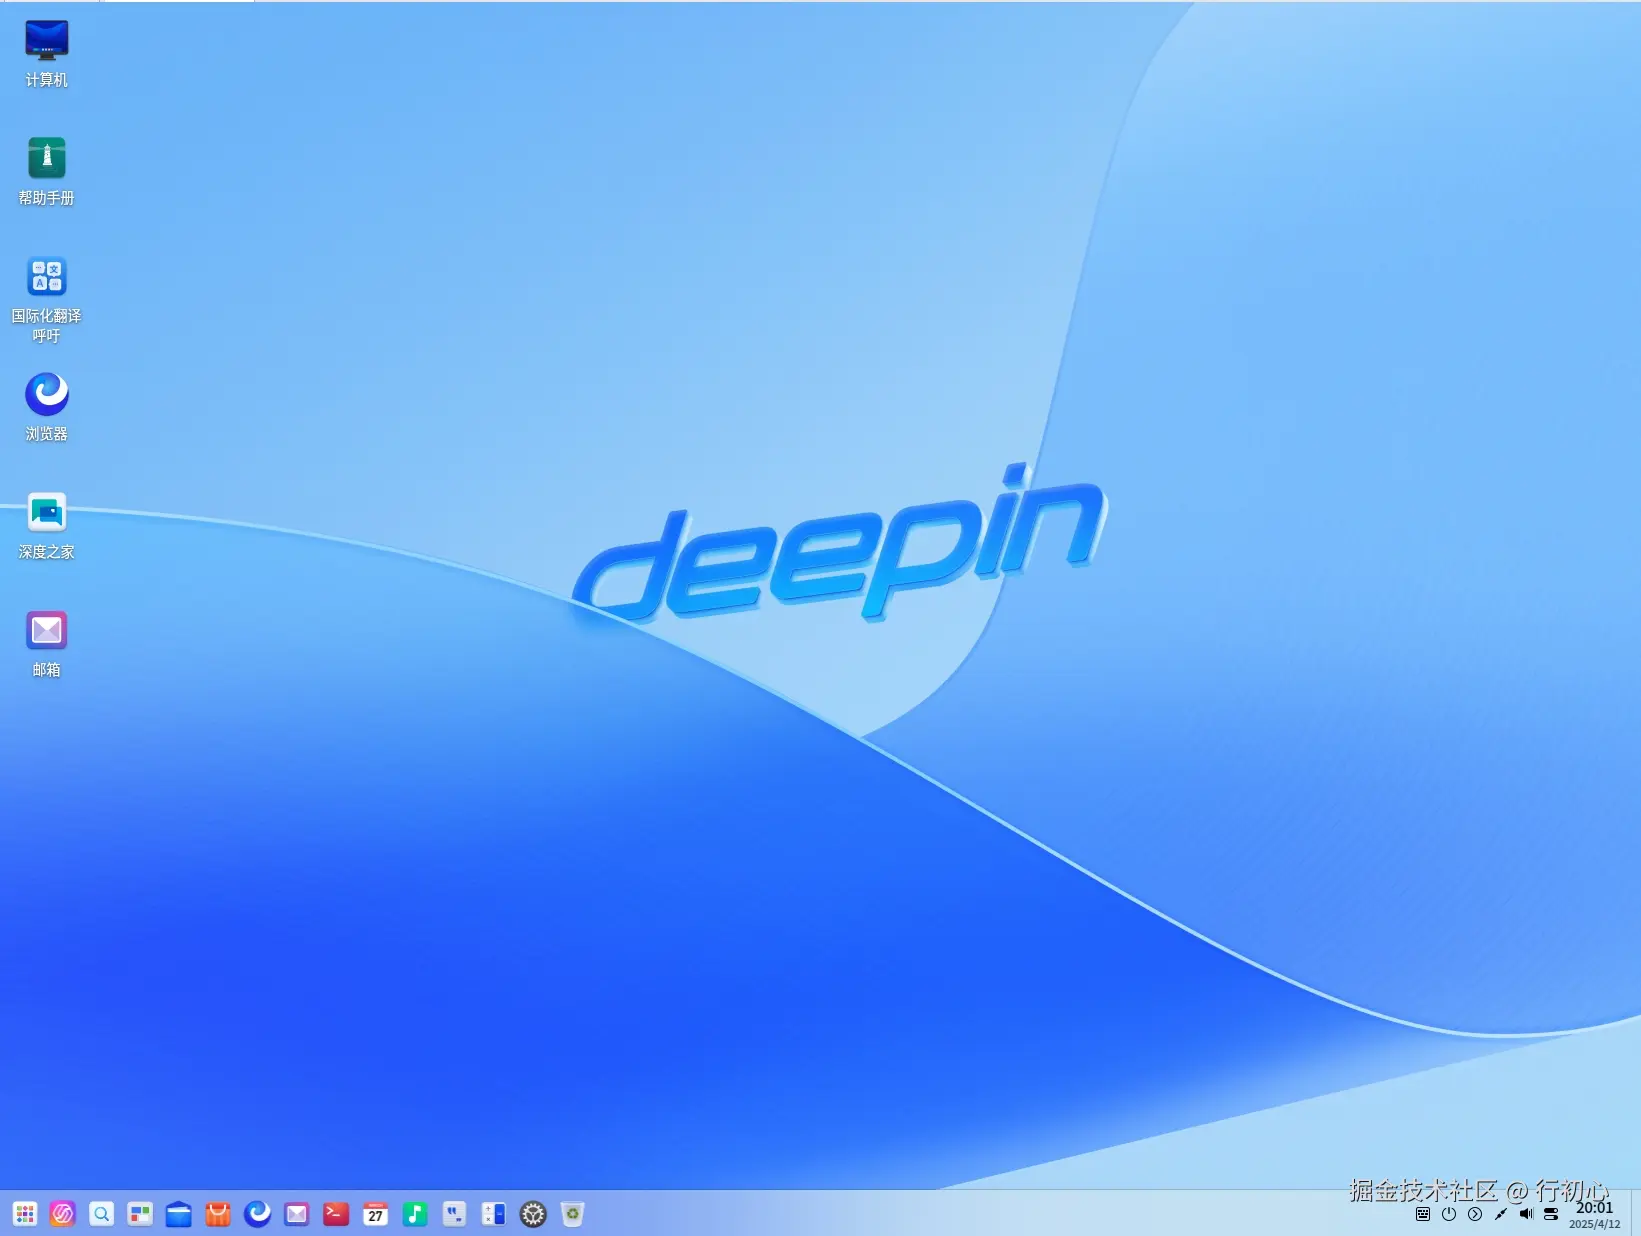1641x1236 pixels.
Task: Launch the orange app store in the dock
Action: tap(218, 1214)
